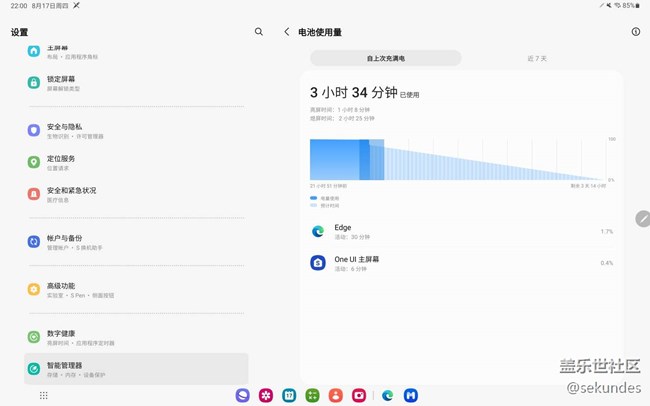Open Edge battery usage details

click(460, 232)
